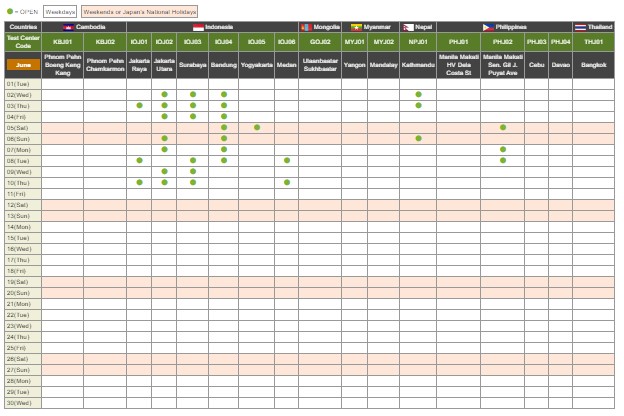Click the THJ01 test center code

593,42
